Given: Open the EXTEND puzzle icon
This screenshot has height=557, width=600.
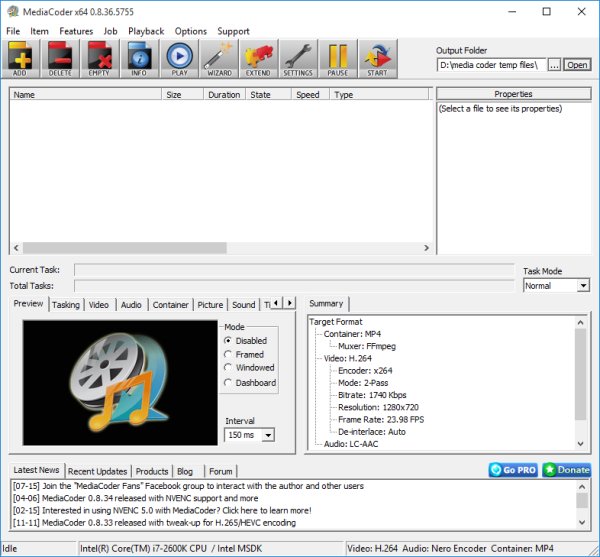Looking at the screenshot, I should (x=258, y=59).
